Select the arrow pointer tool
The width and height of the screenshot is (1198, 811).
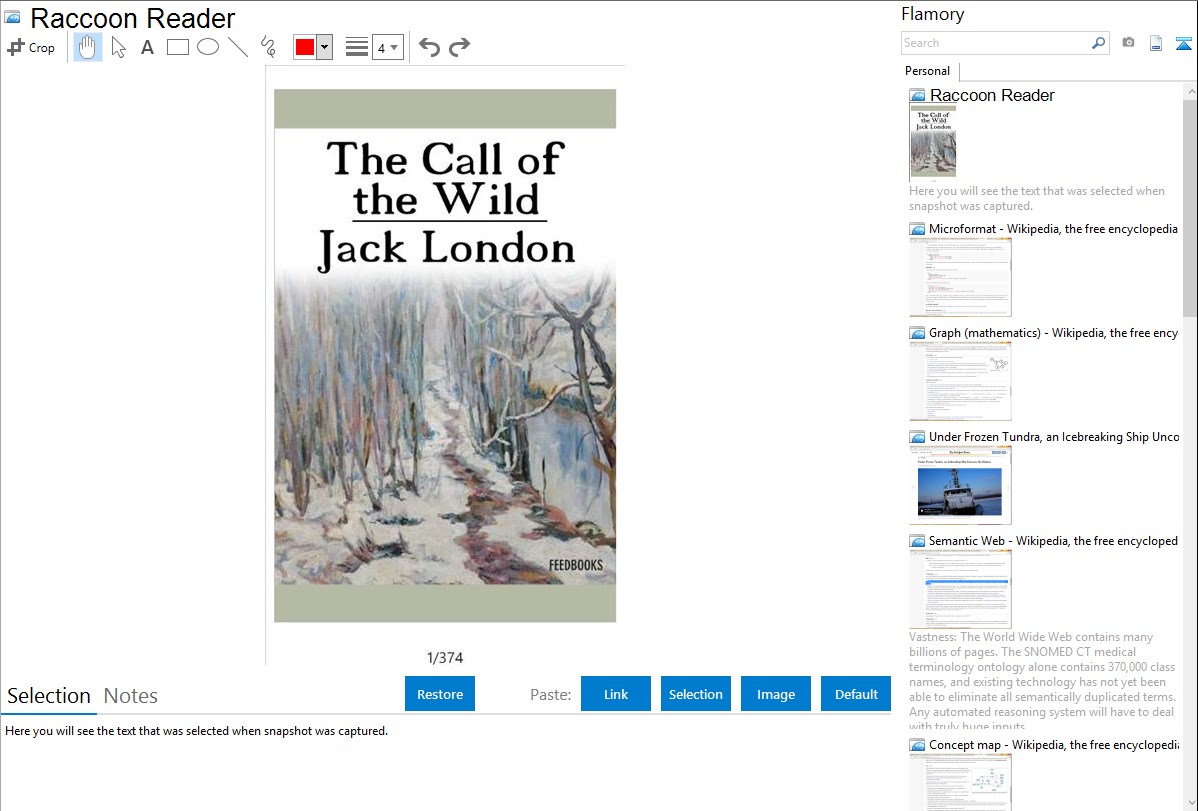click(x=118, y=47)
